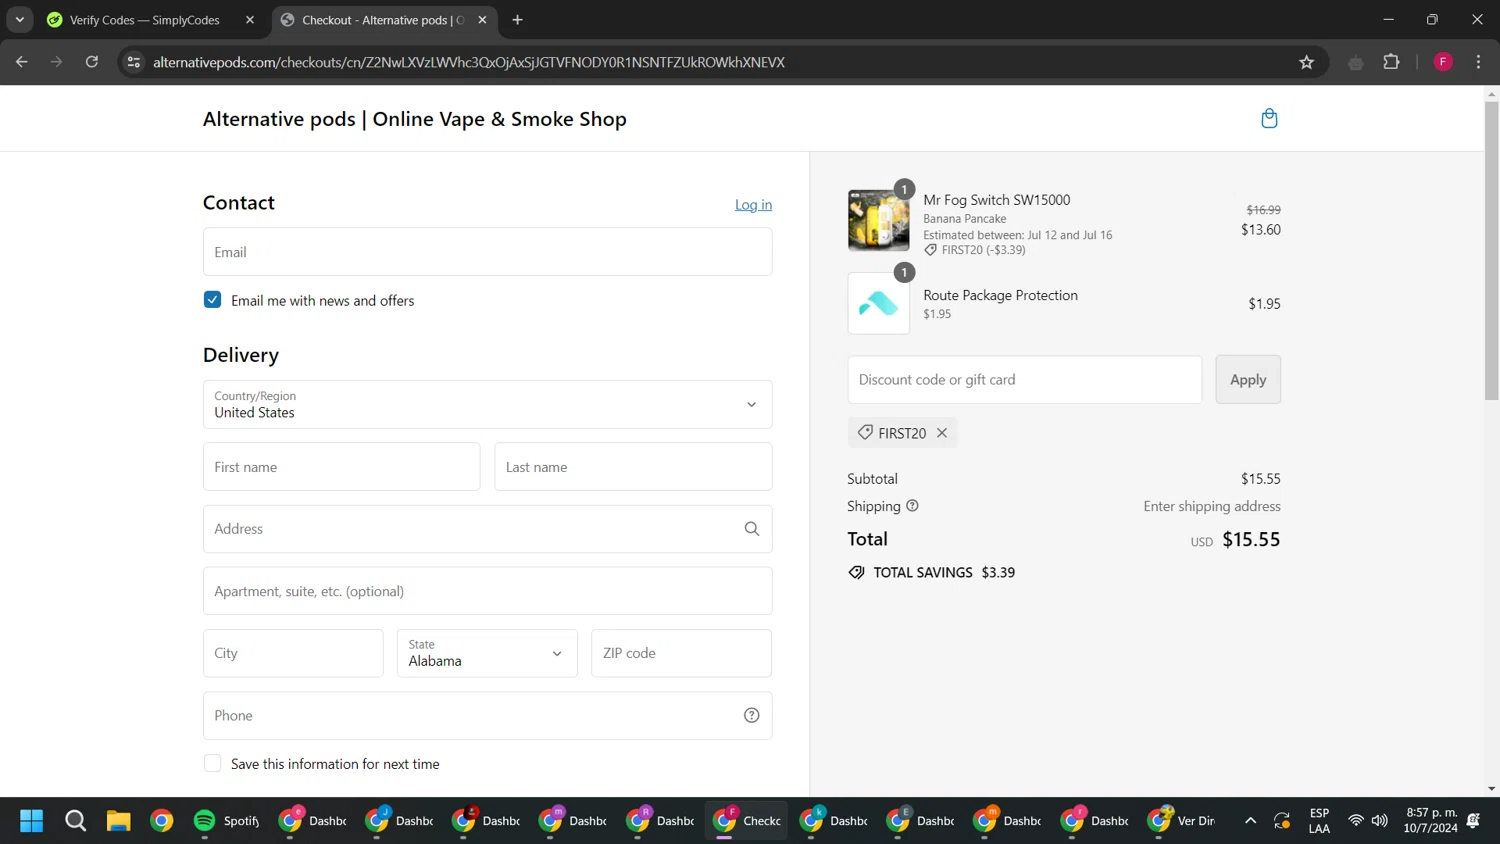
Task: Click the address search magnifier icon
Action: click(x=752, y=529)
